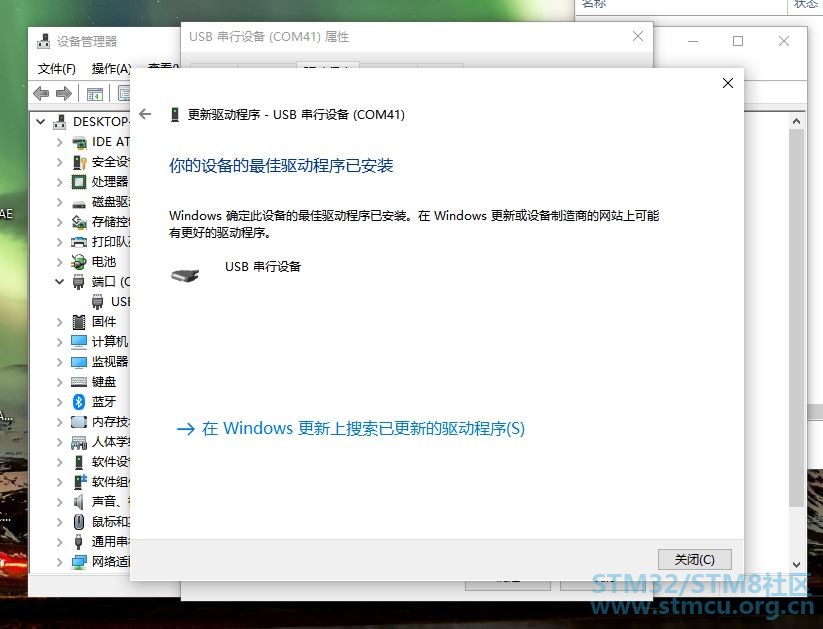Image resolution: width=823 pixels, height=629 pixels.
Task: Select the IDE ATA controller icon
Action: click(x=79, y=142)
